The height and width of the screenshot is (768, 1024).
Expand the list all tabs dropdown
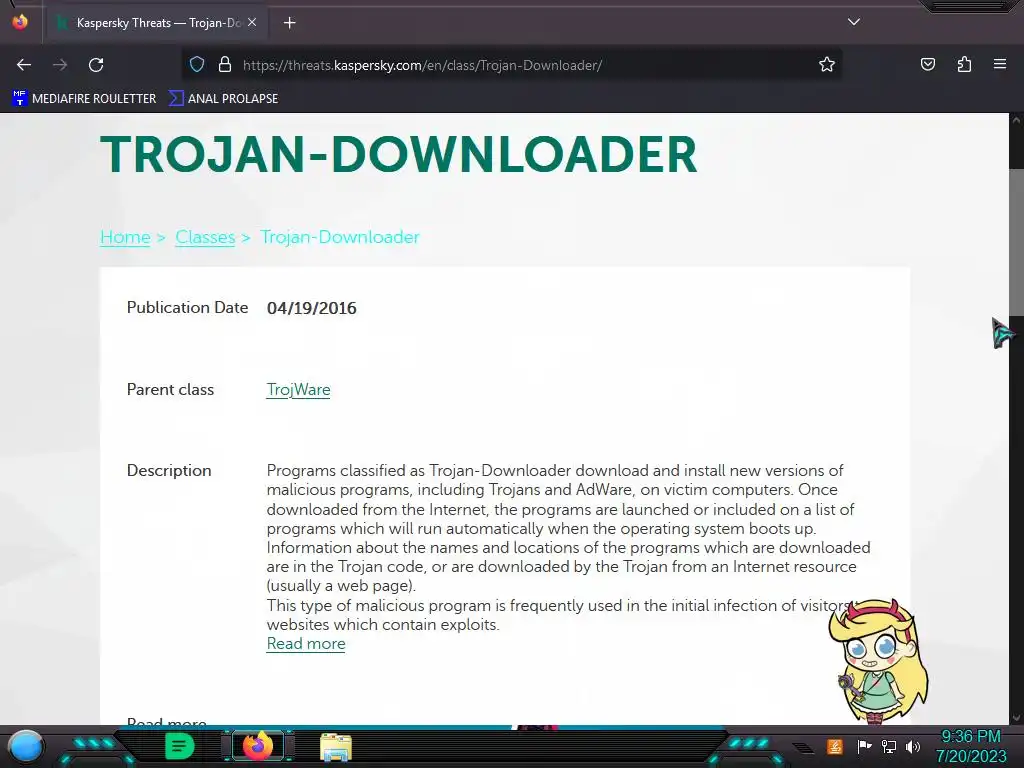coord(854,22)
